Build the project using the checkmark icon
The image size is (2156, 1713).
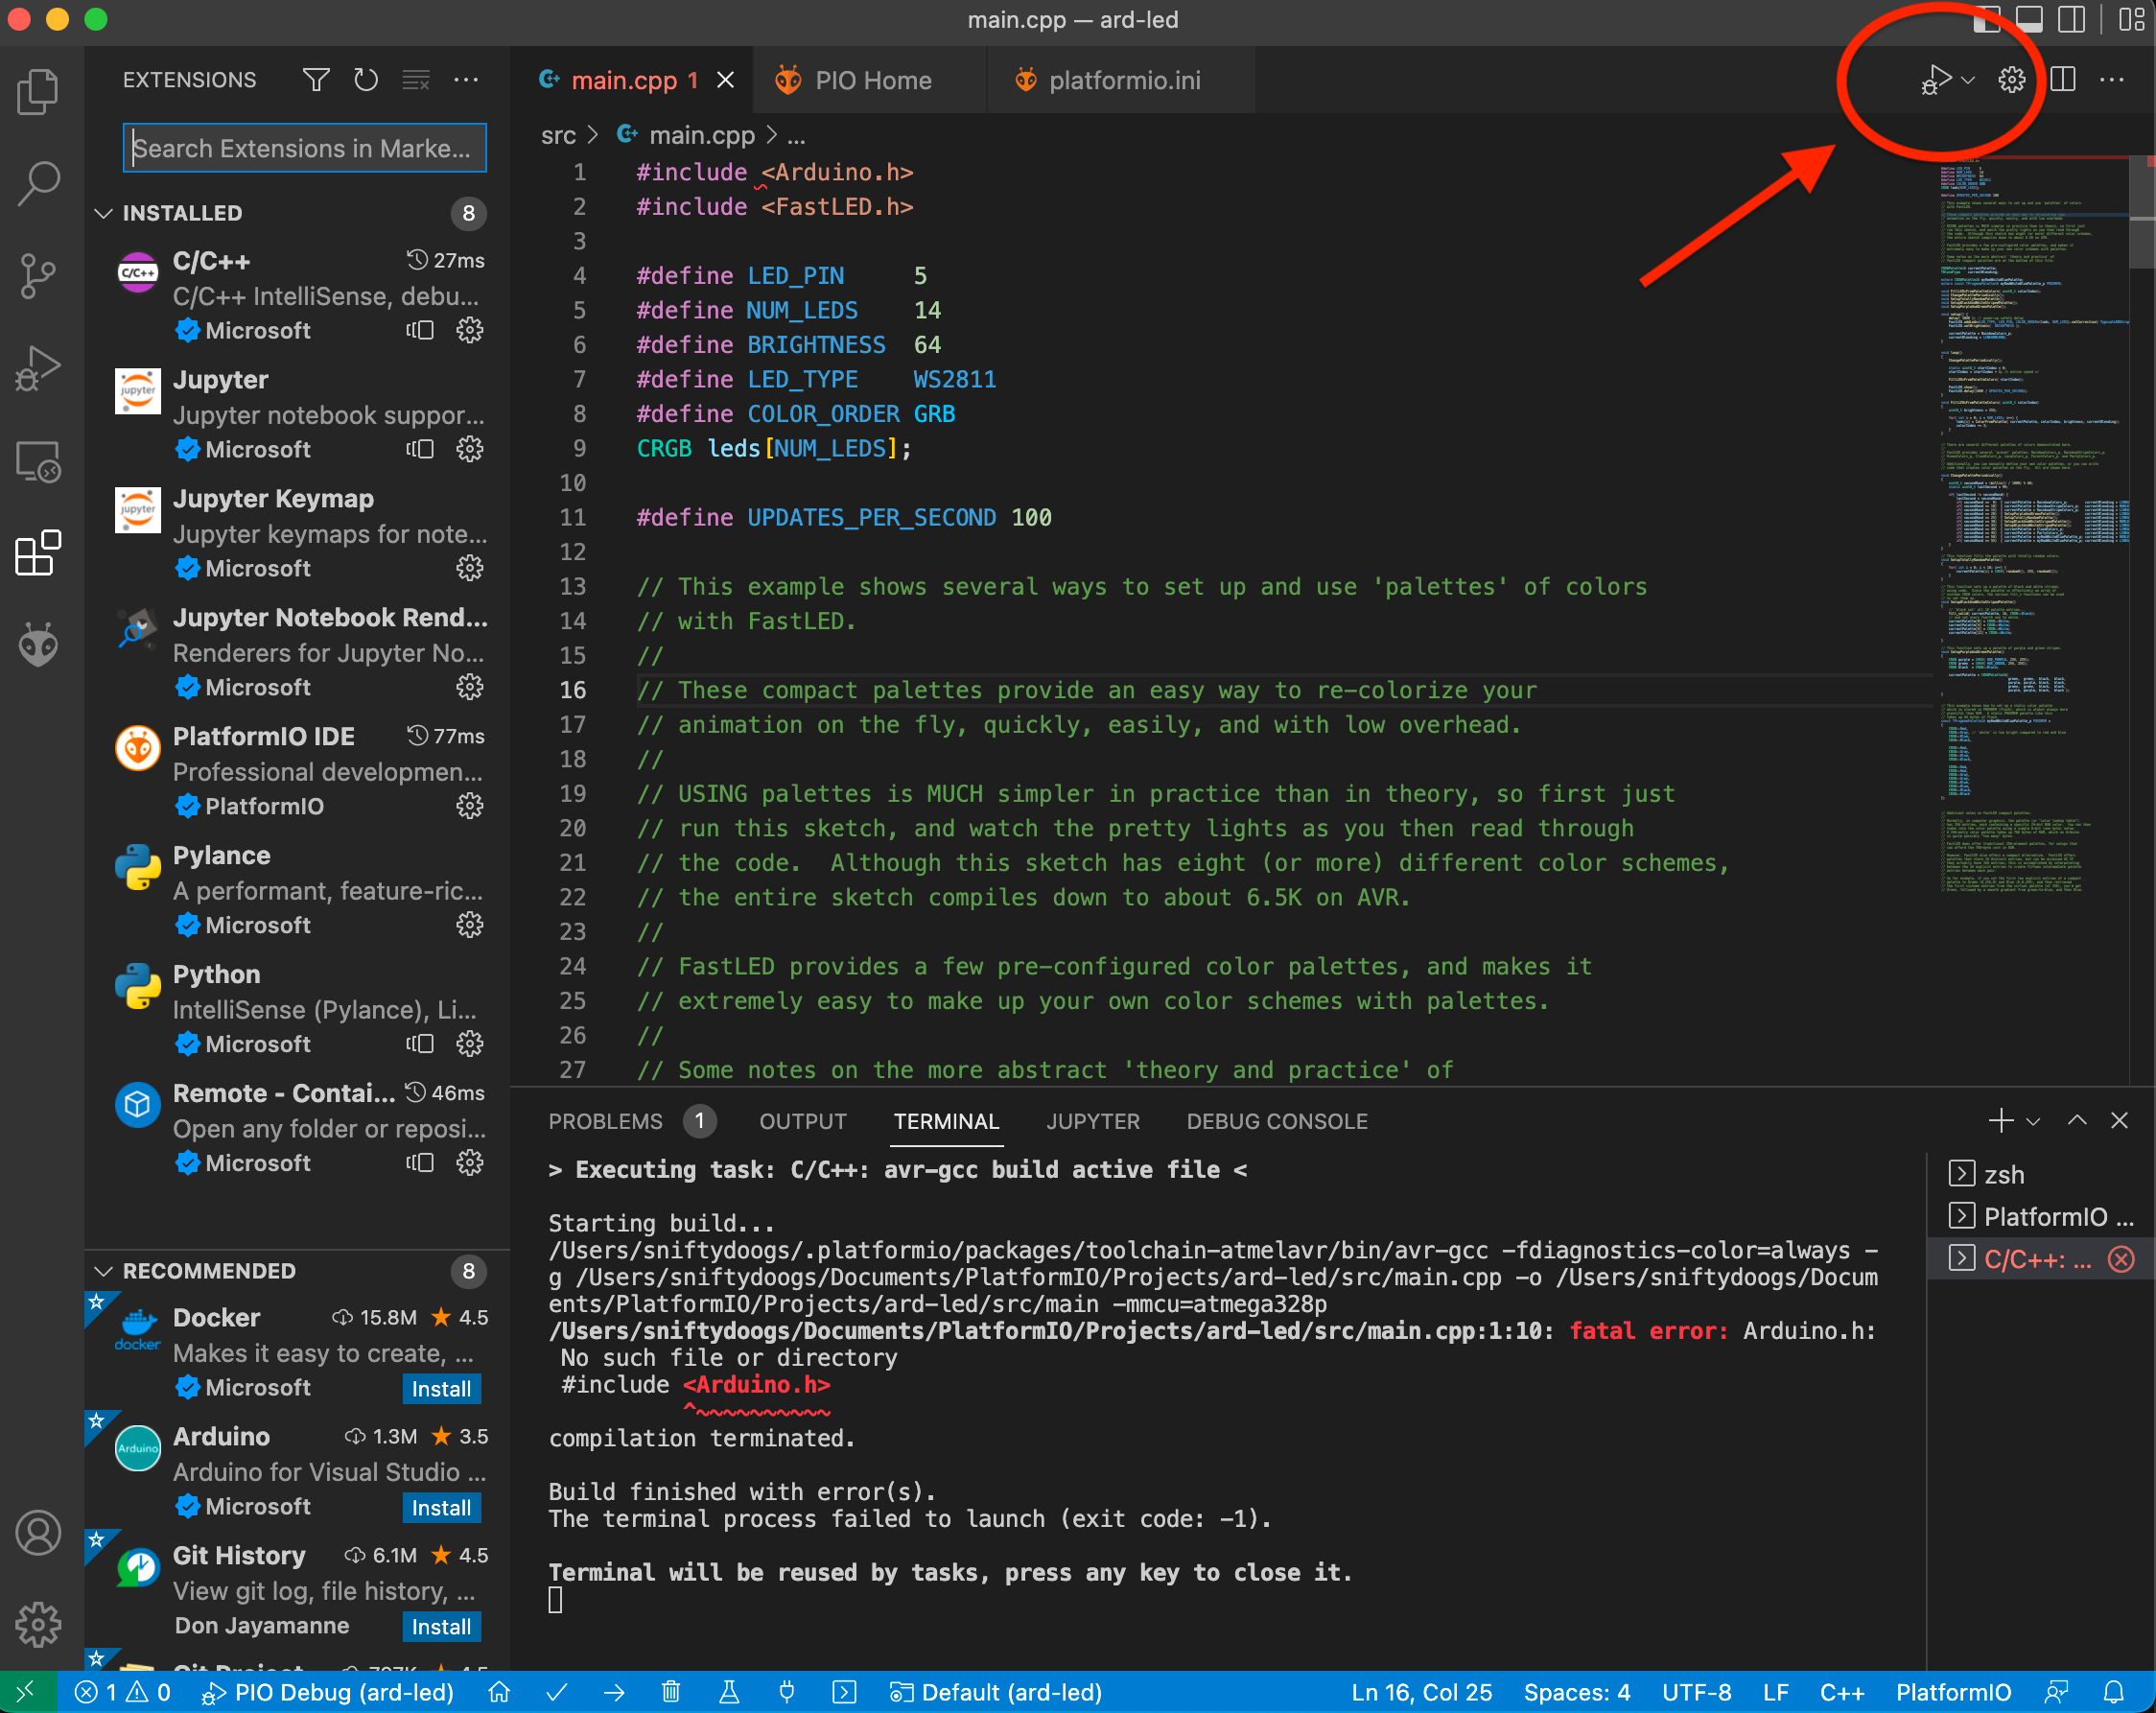click(x=556, y=1691)
